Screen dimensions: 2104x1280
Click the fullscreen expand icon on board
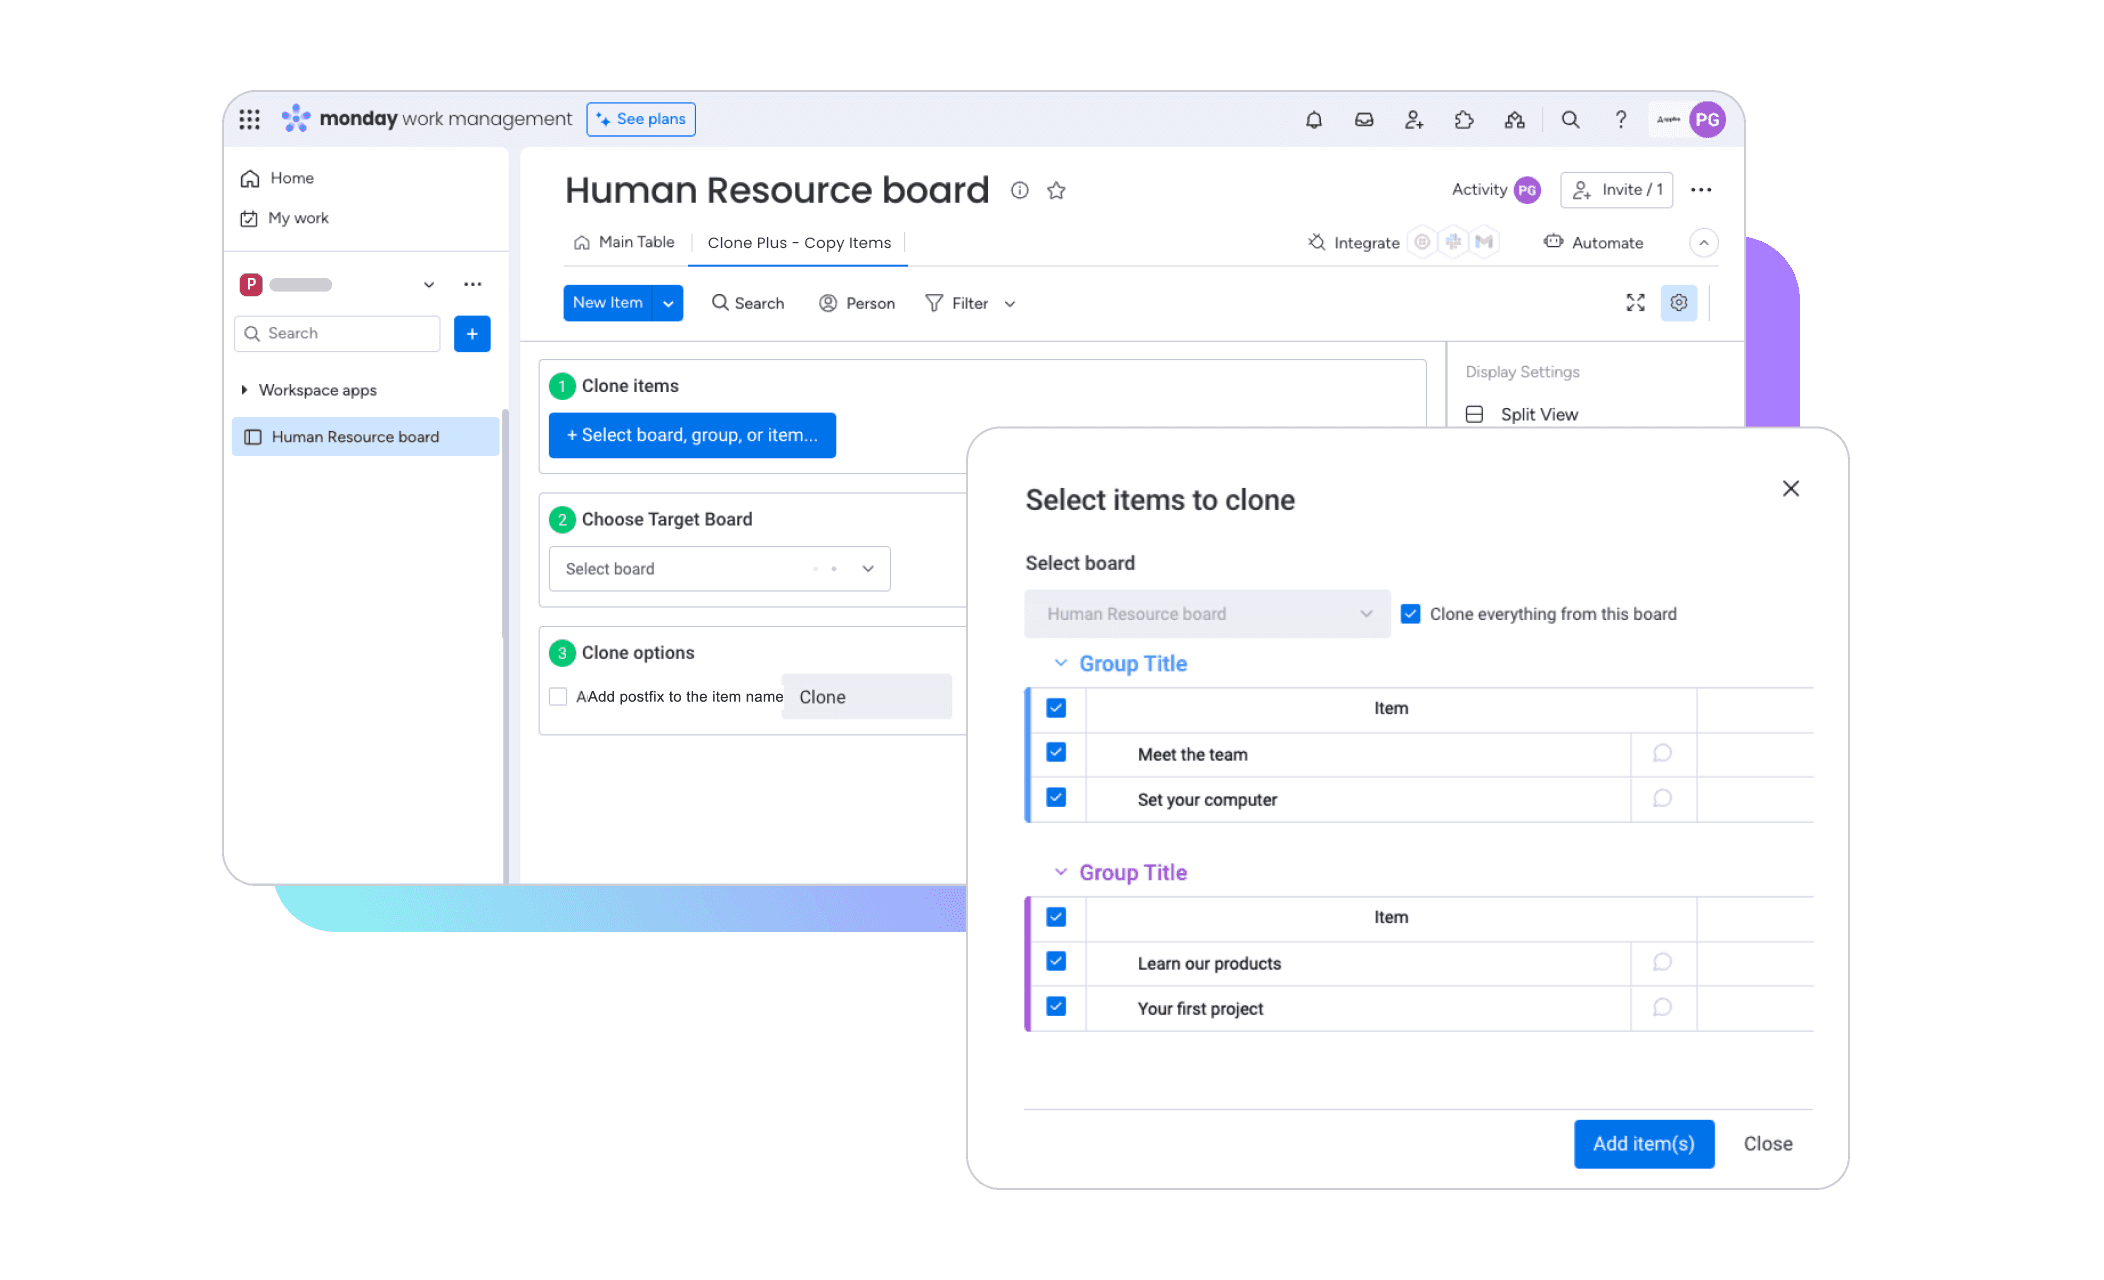click(x=1637, y=302)
